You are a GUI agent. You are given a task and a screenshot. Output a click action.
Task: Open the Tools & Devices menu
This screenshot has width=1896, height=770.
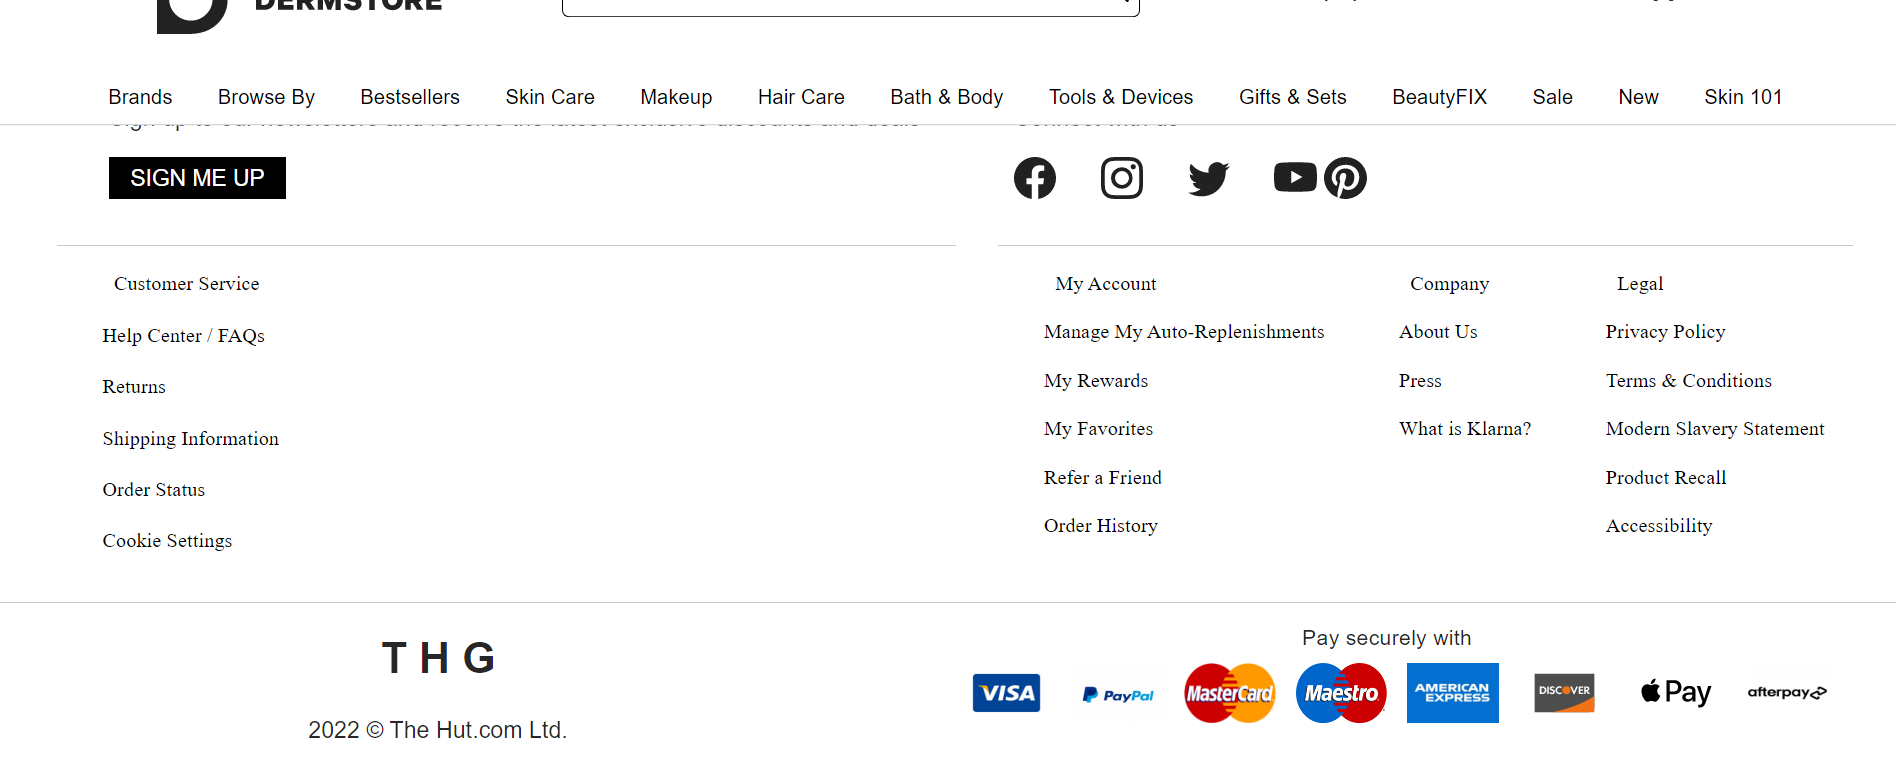pyautogui.click(x=1121, y=97)
